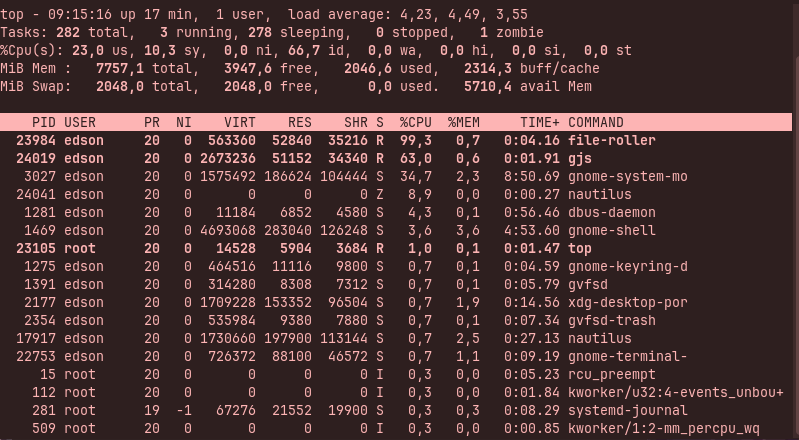
Task: Click the 8:50.69 time of gnome-system-mo
Action: [x=531, y=176]
